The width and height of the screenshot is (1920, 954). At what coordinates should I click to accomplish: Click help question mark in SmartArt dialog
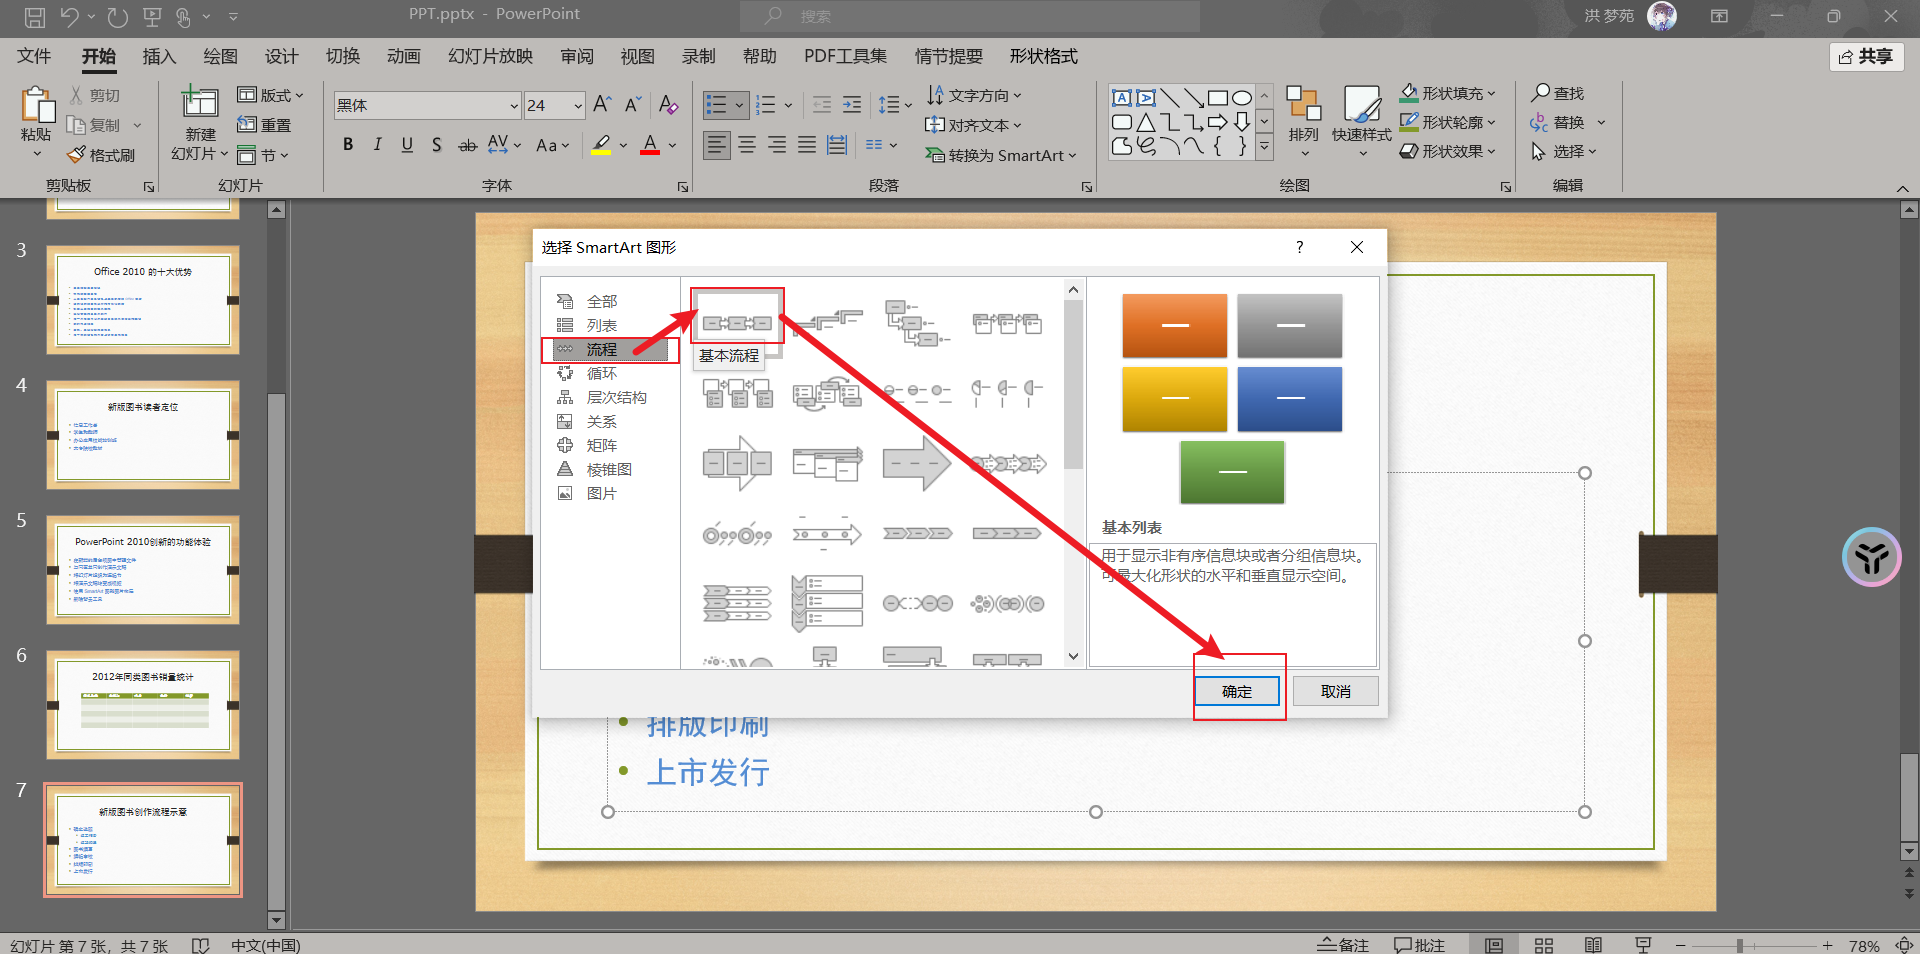click(1300, 247)
